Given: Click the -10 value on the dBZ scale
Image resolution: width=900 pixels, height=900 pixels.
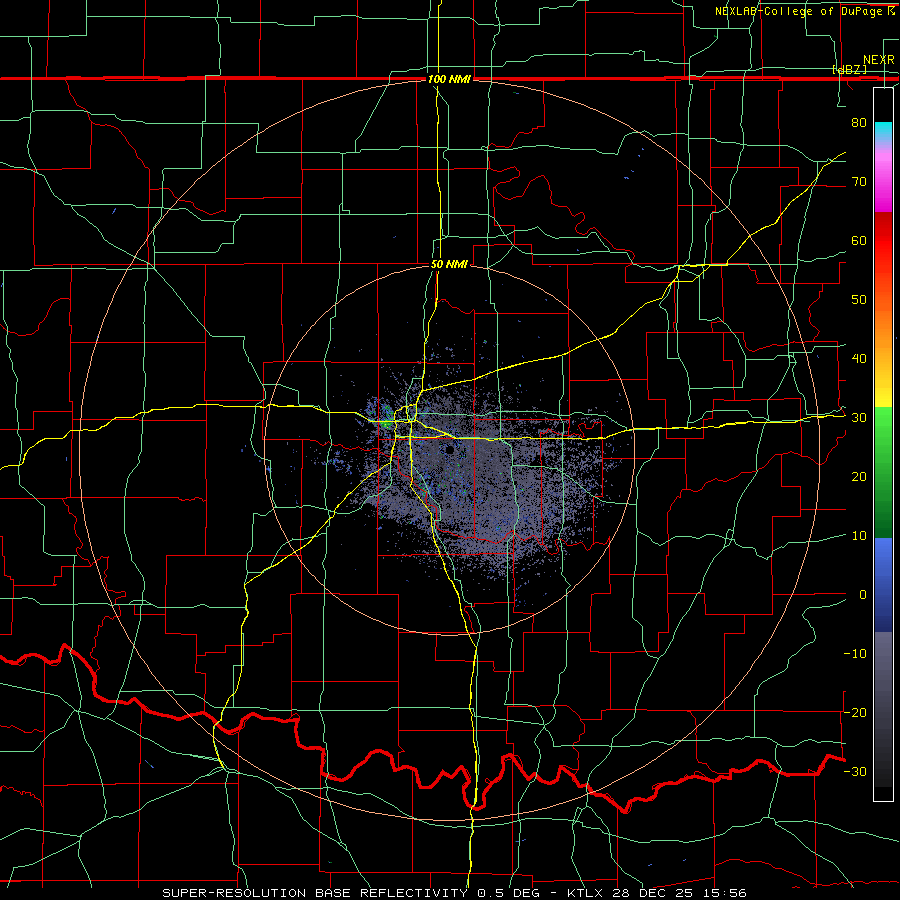Looking at the screenshot, I should [855, 654].
